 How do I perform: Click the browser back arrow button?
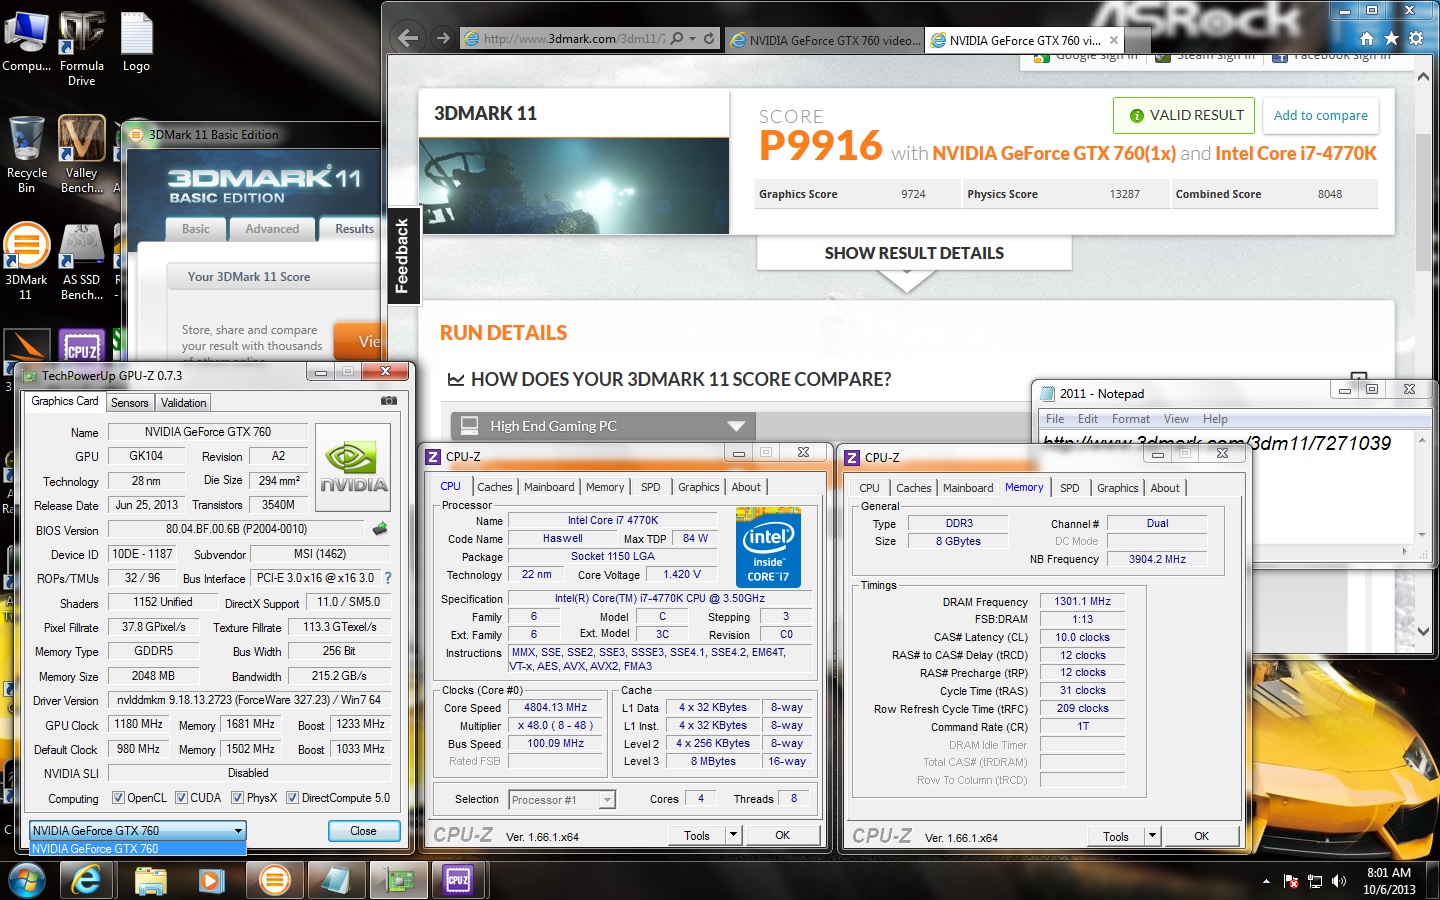point(408,39)
